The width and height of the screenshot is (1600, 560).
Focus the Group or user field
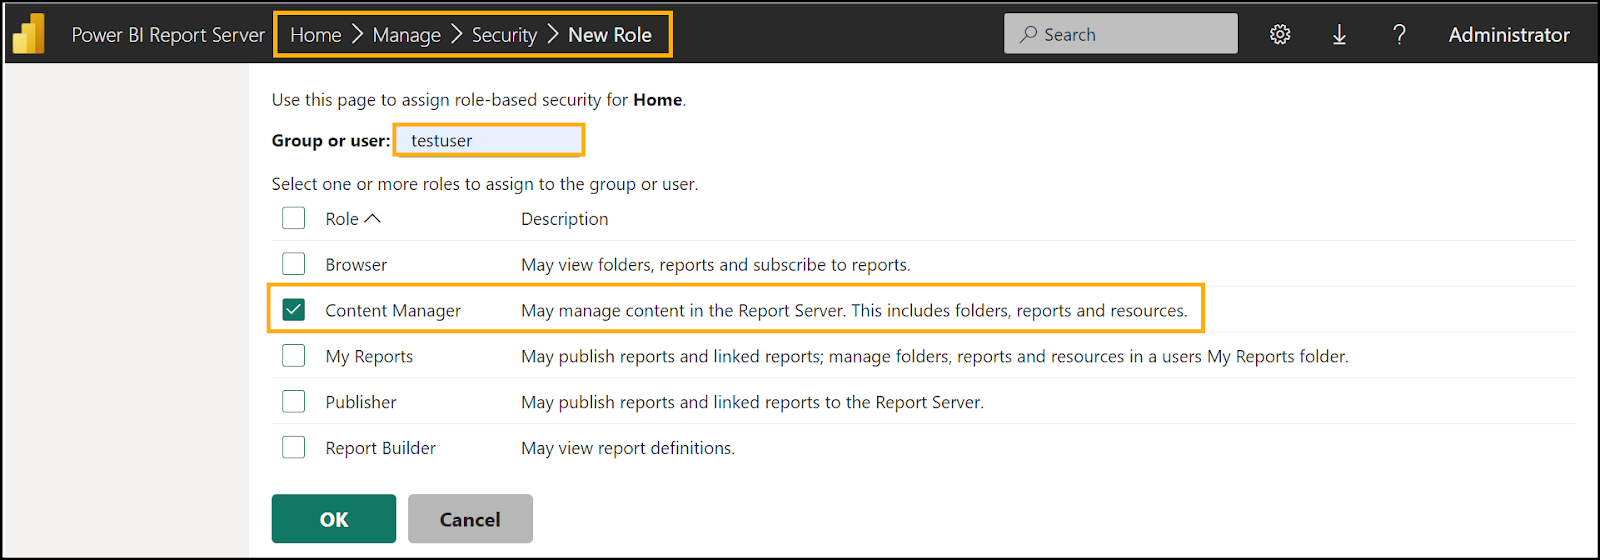pos(489,141)
